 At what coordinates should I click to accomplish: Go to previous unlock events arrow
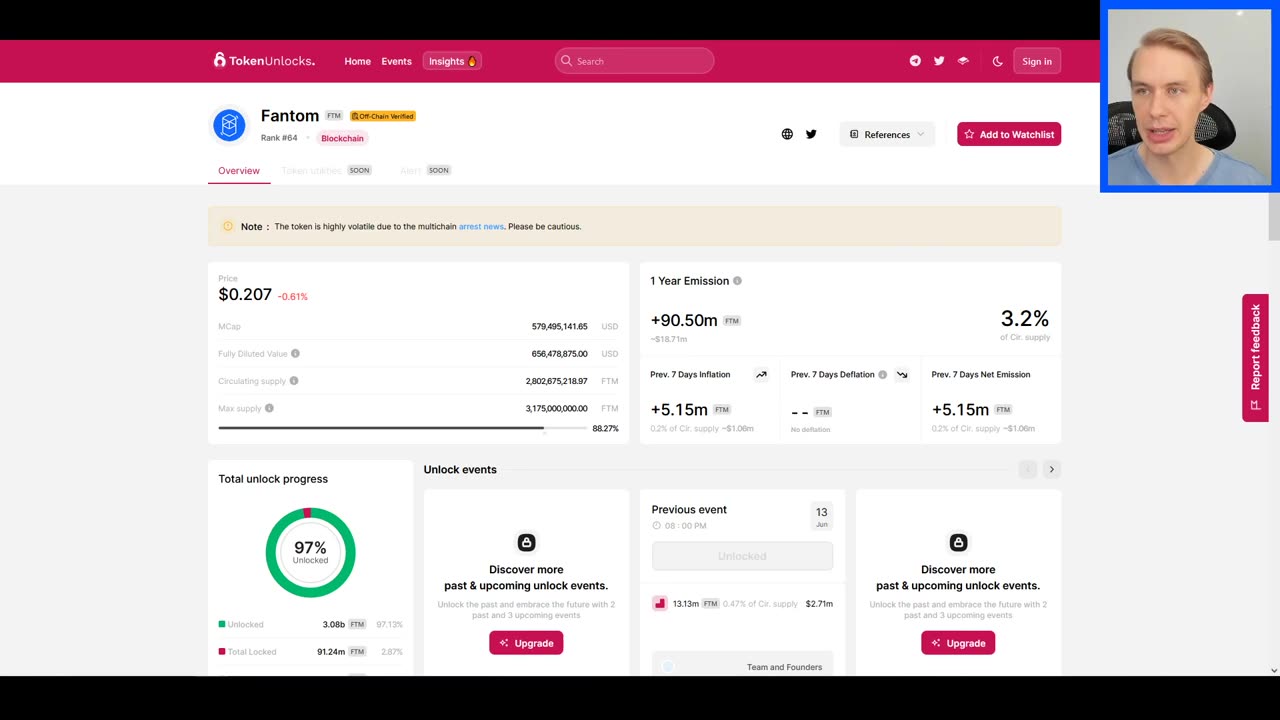coord(1027,469)
